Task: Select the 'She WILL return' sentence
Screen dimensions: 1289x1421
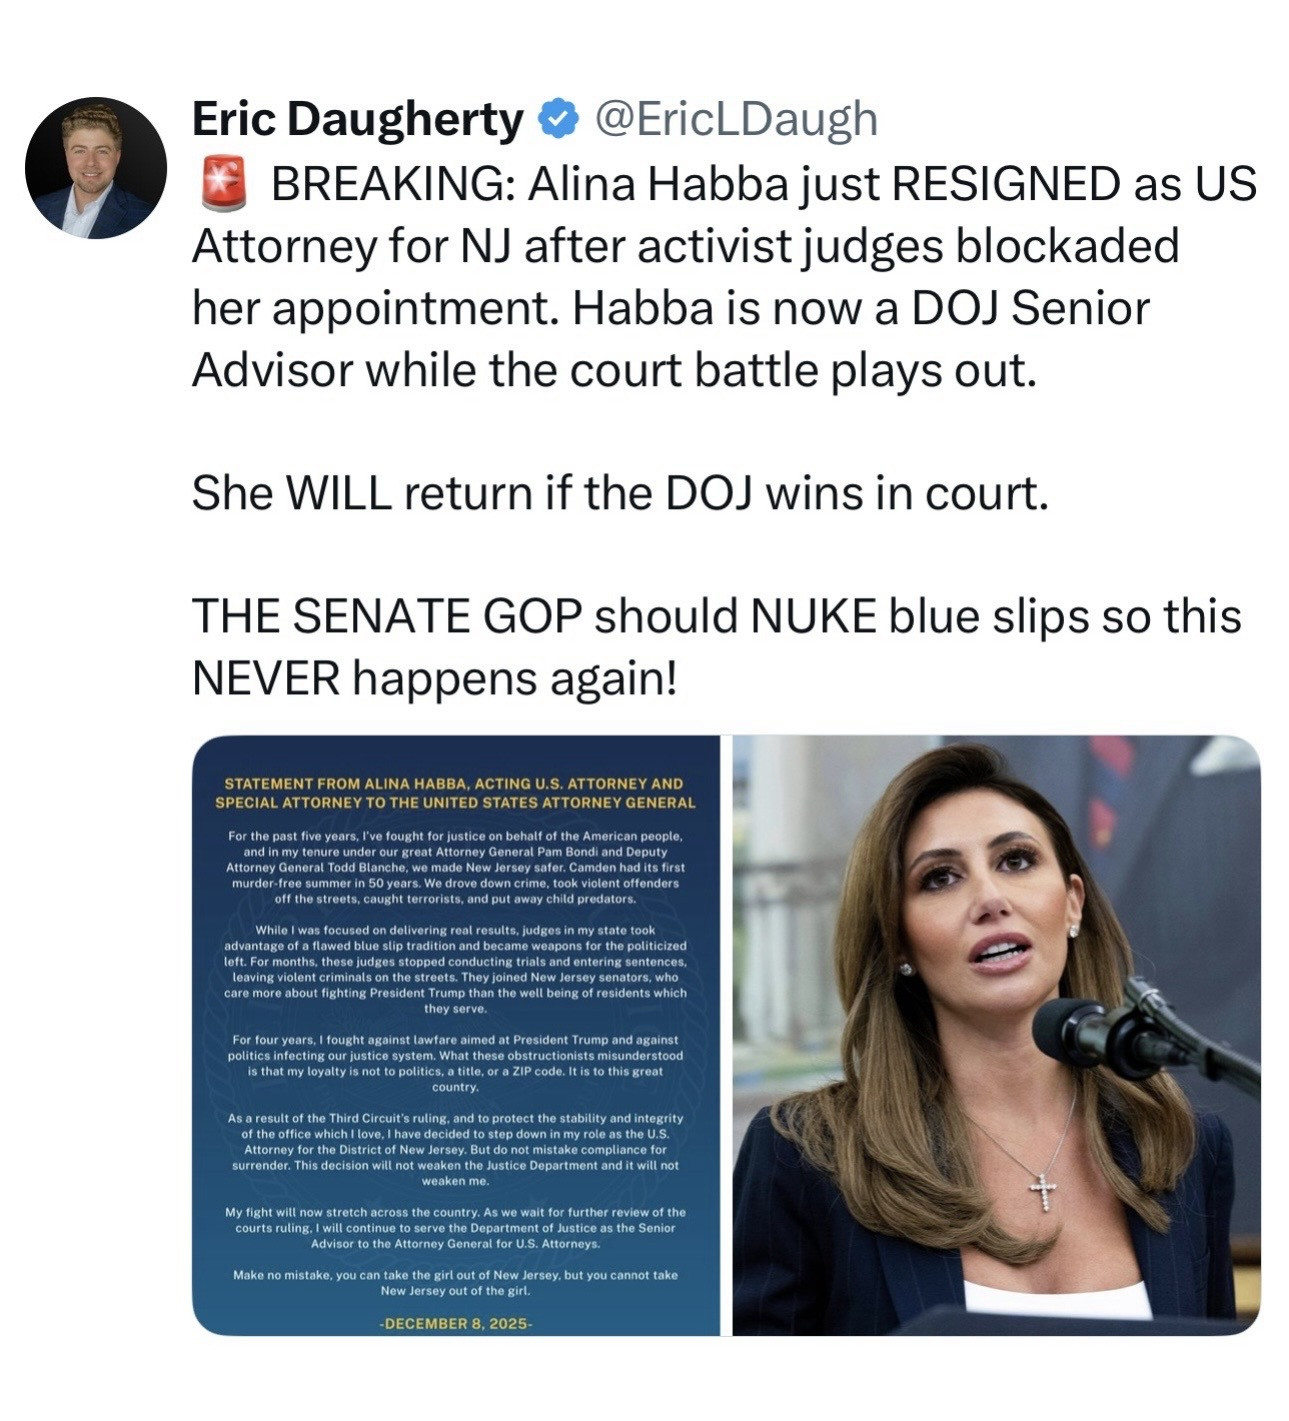Action: pos(620,493)
